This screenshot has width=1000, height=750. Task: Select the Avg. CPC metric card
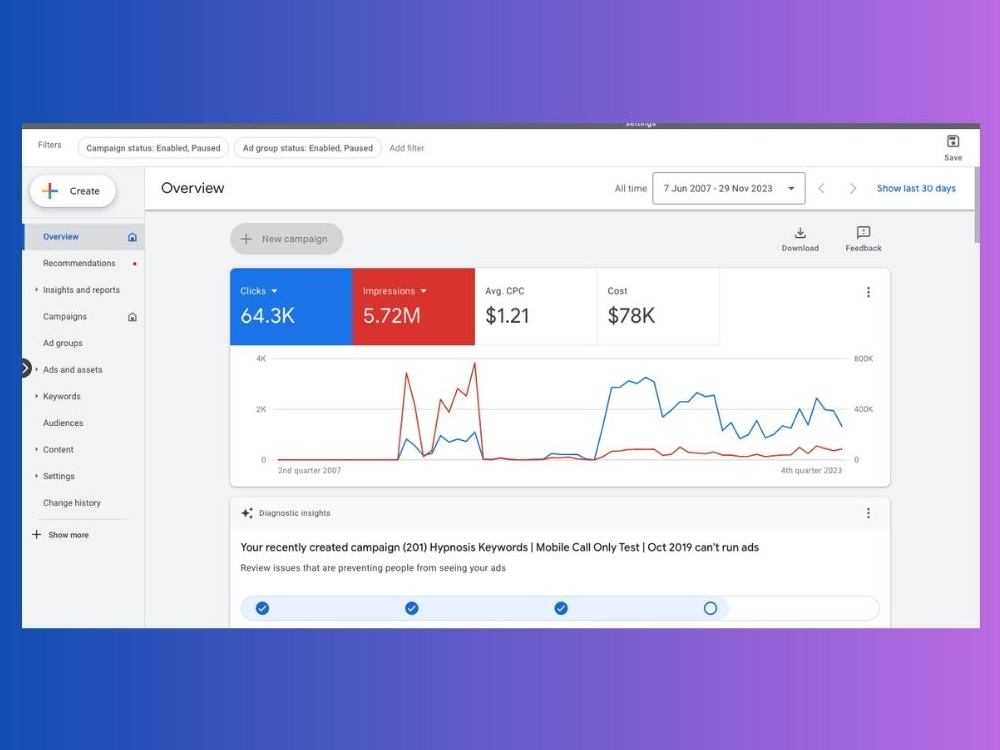536,307
